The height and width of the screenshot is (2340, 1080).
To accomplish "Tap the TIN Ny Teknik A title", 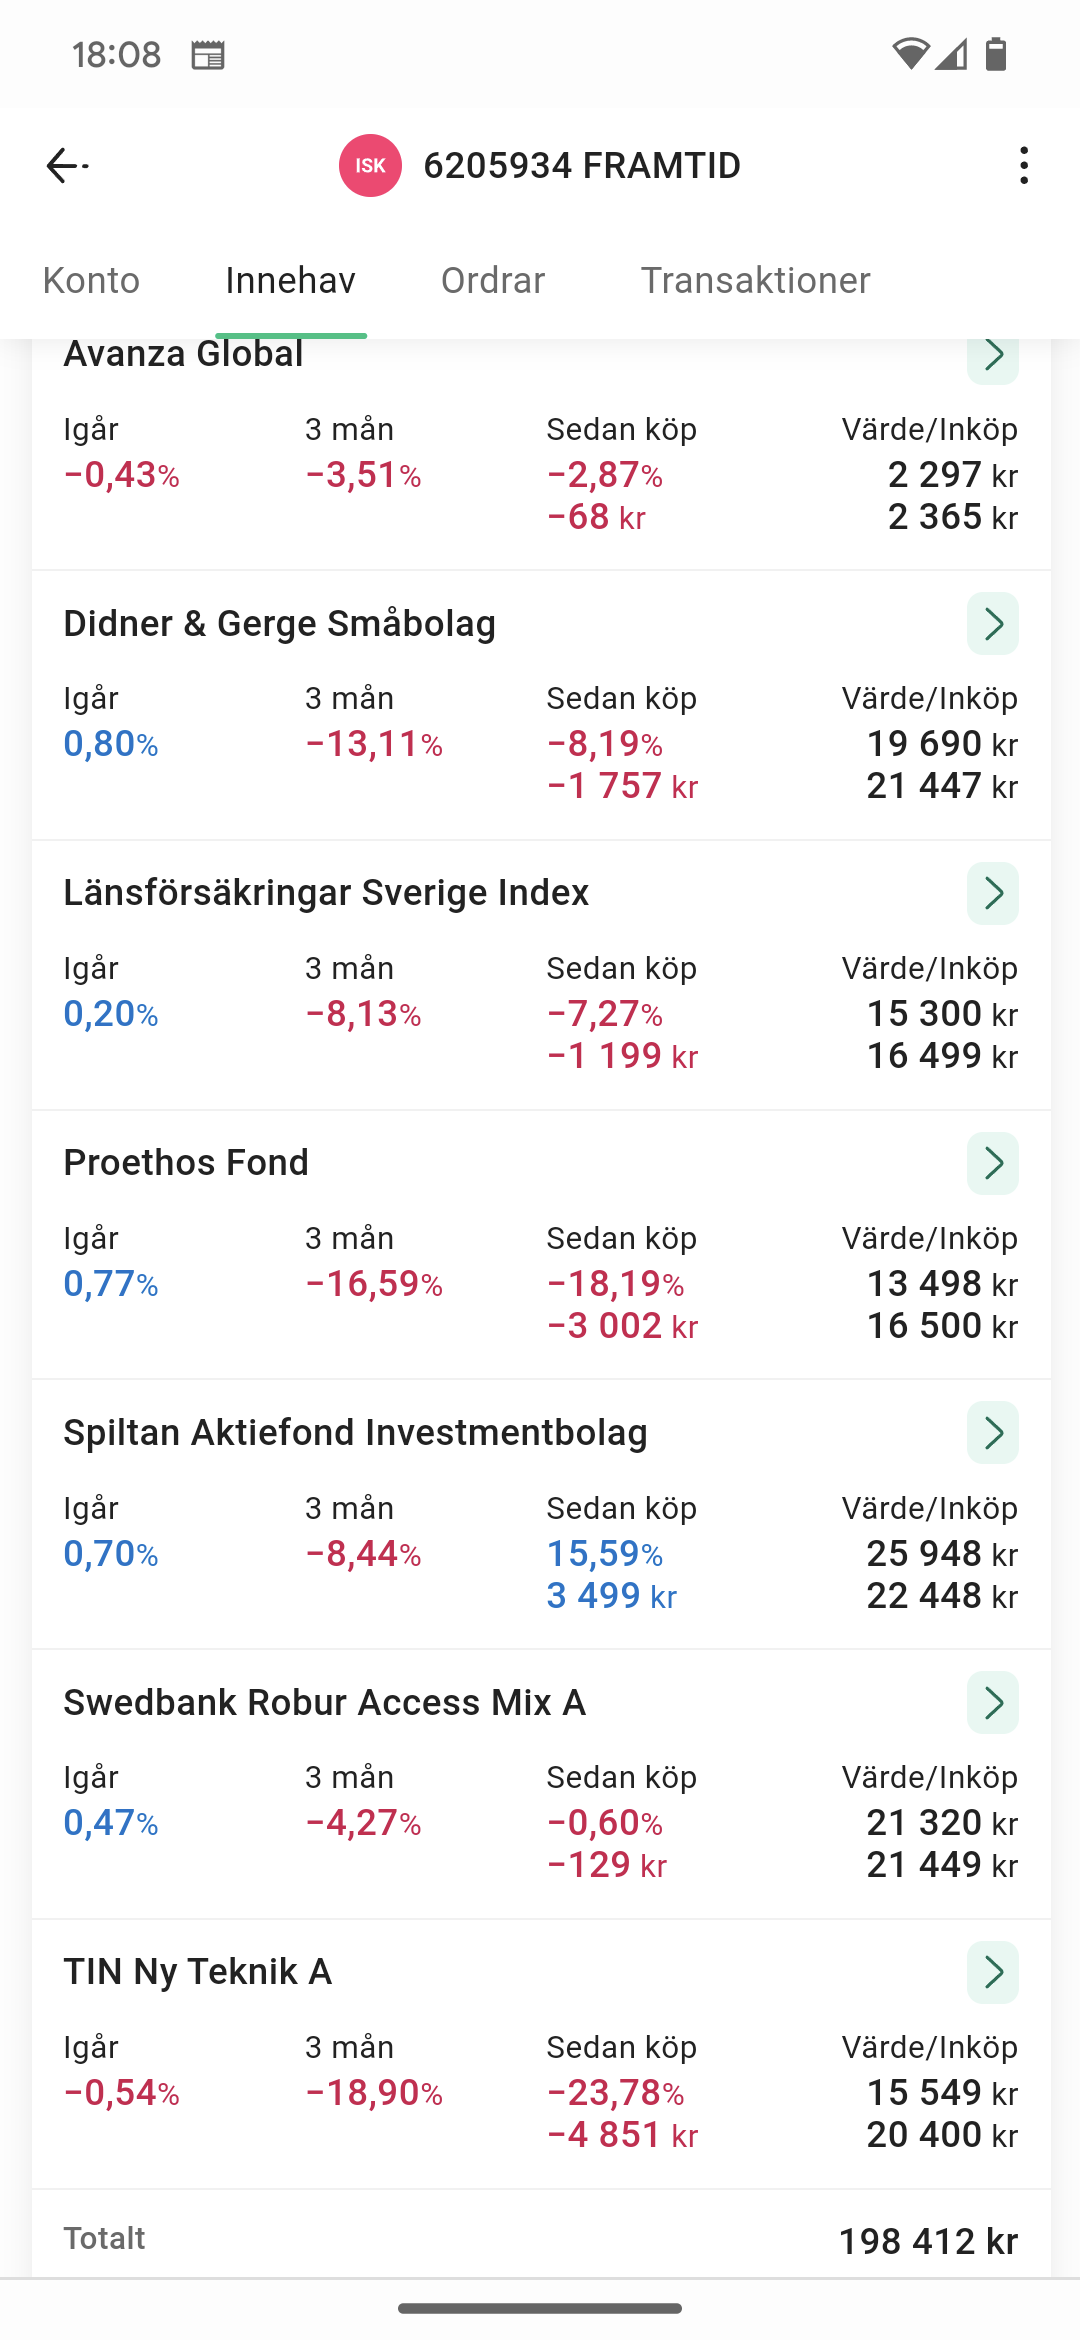I will [198, 1972].
